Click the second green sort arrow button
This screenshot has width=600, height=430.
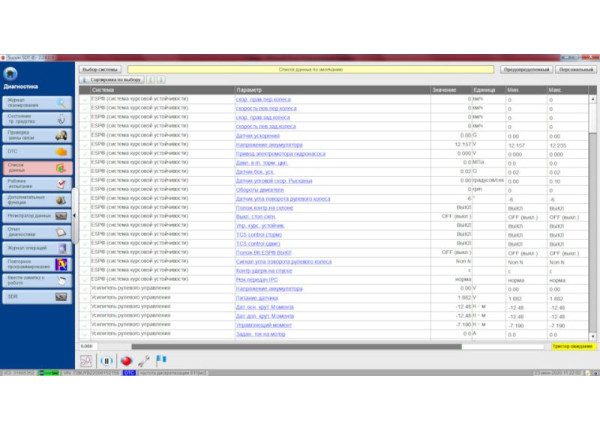coord(162,79)
